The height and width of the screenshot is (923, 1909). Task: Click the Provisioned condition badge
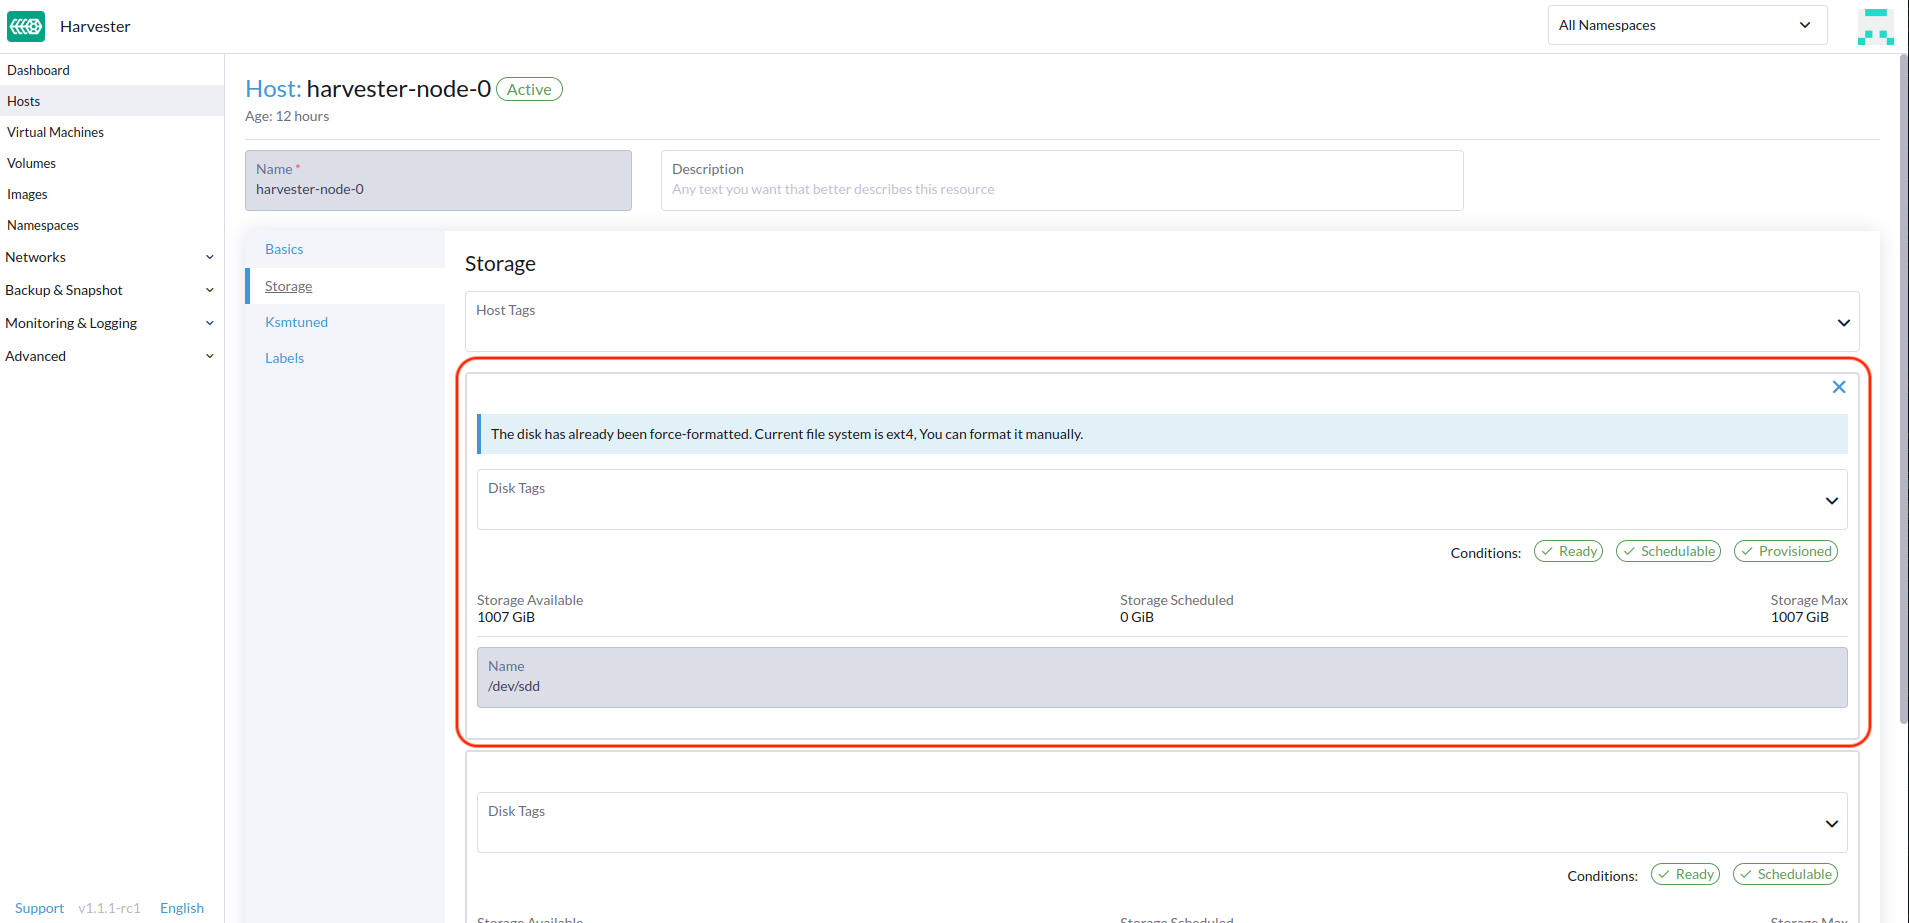click(1785, 551)
